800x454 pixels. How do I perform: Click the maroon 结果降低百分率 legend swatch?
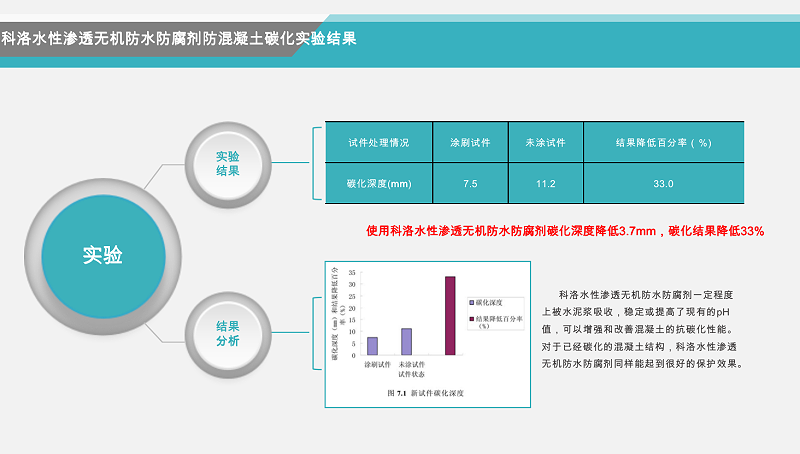(x=471, y=319)
